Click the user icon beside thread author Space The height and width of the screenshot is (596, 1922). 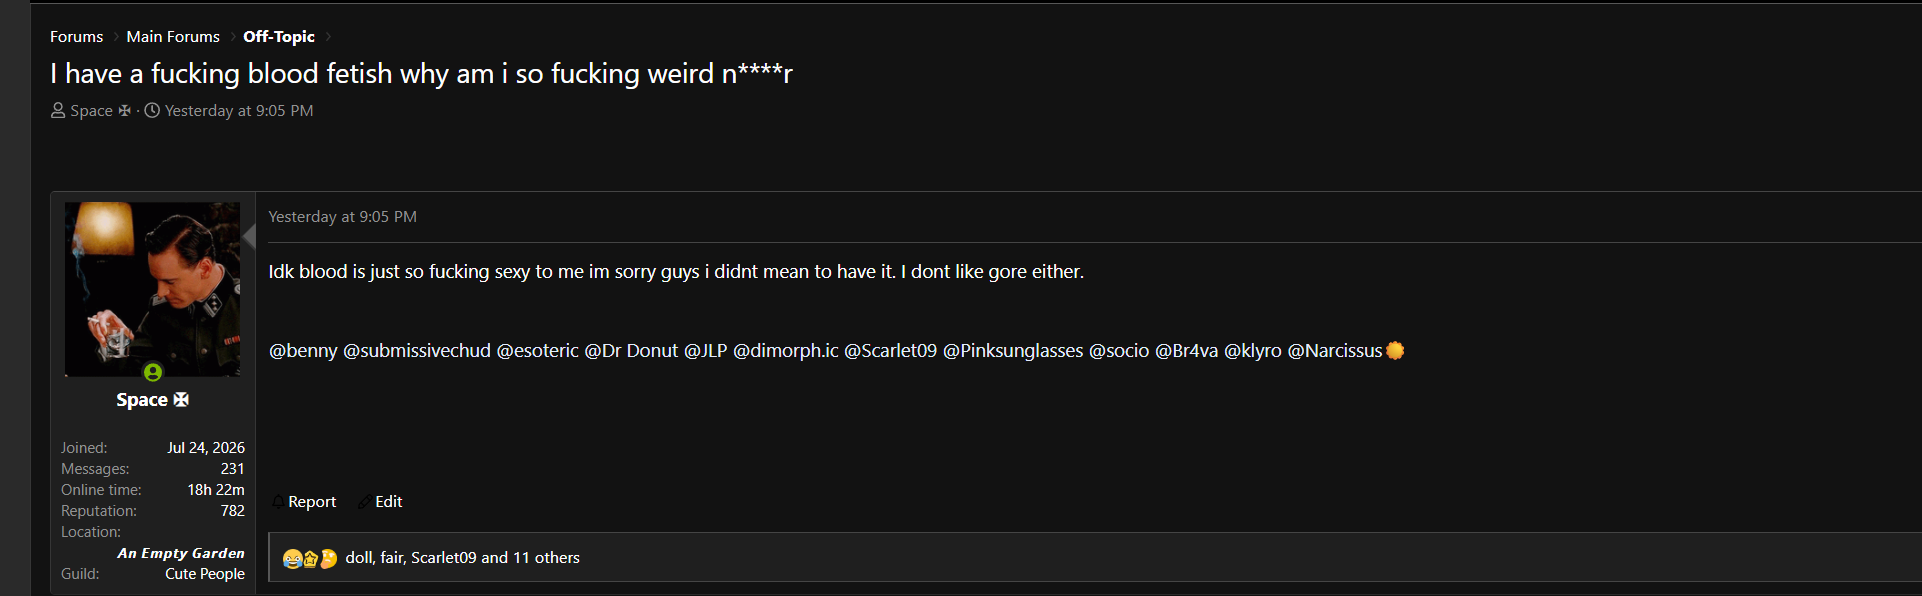click(x=58, y=110)
